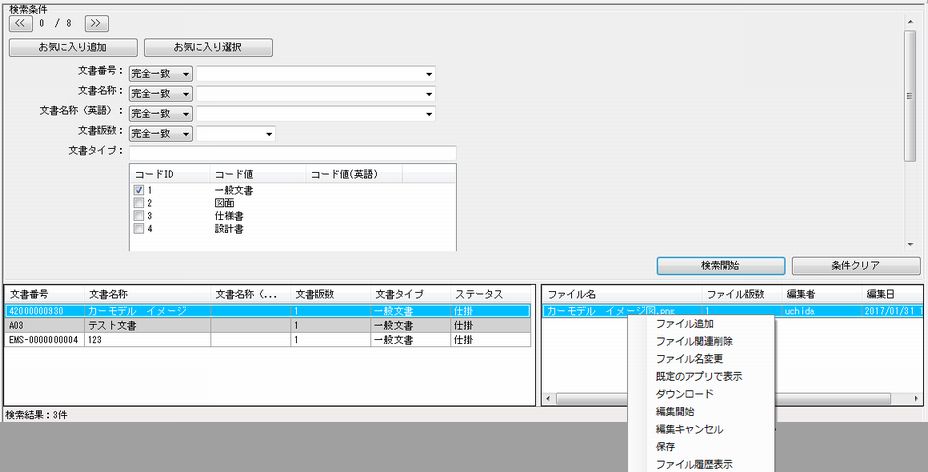Click the search conditions vertical scrollbar thumb
The height and width of the screenshot is (472, 928).
tap(910, 96)
